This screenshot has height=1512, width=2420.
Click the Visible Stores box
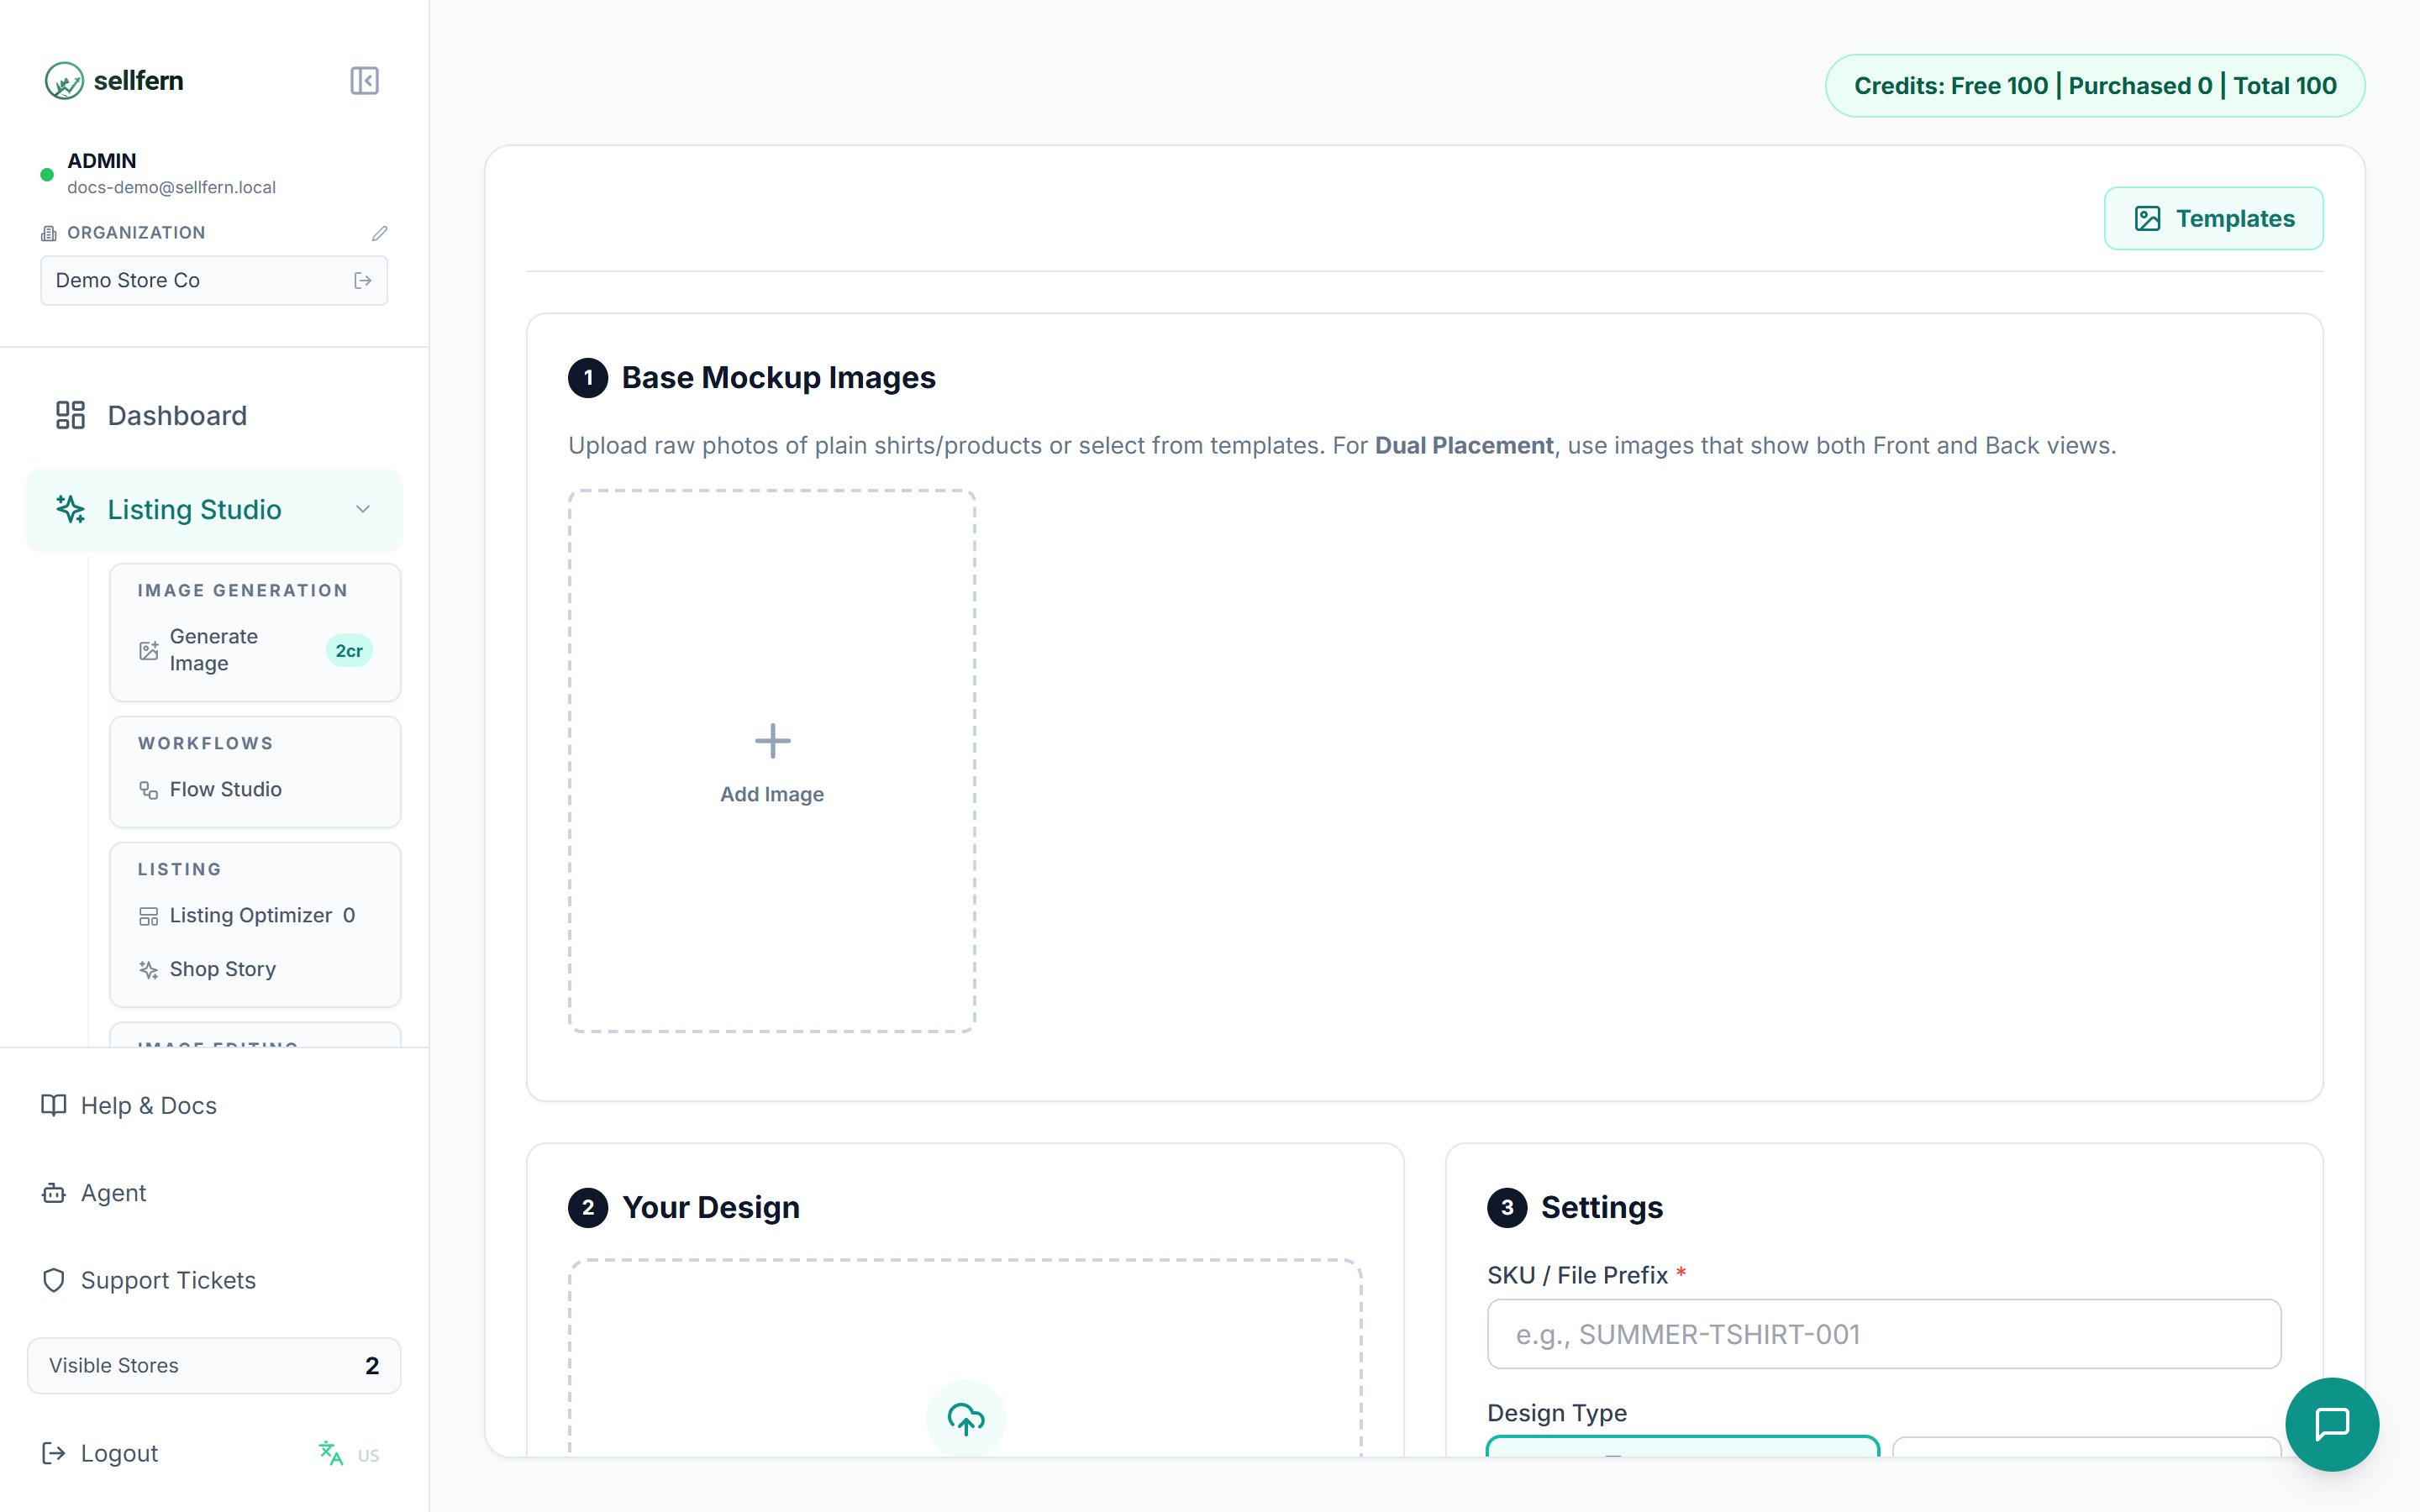[214, 1366]
